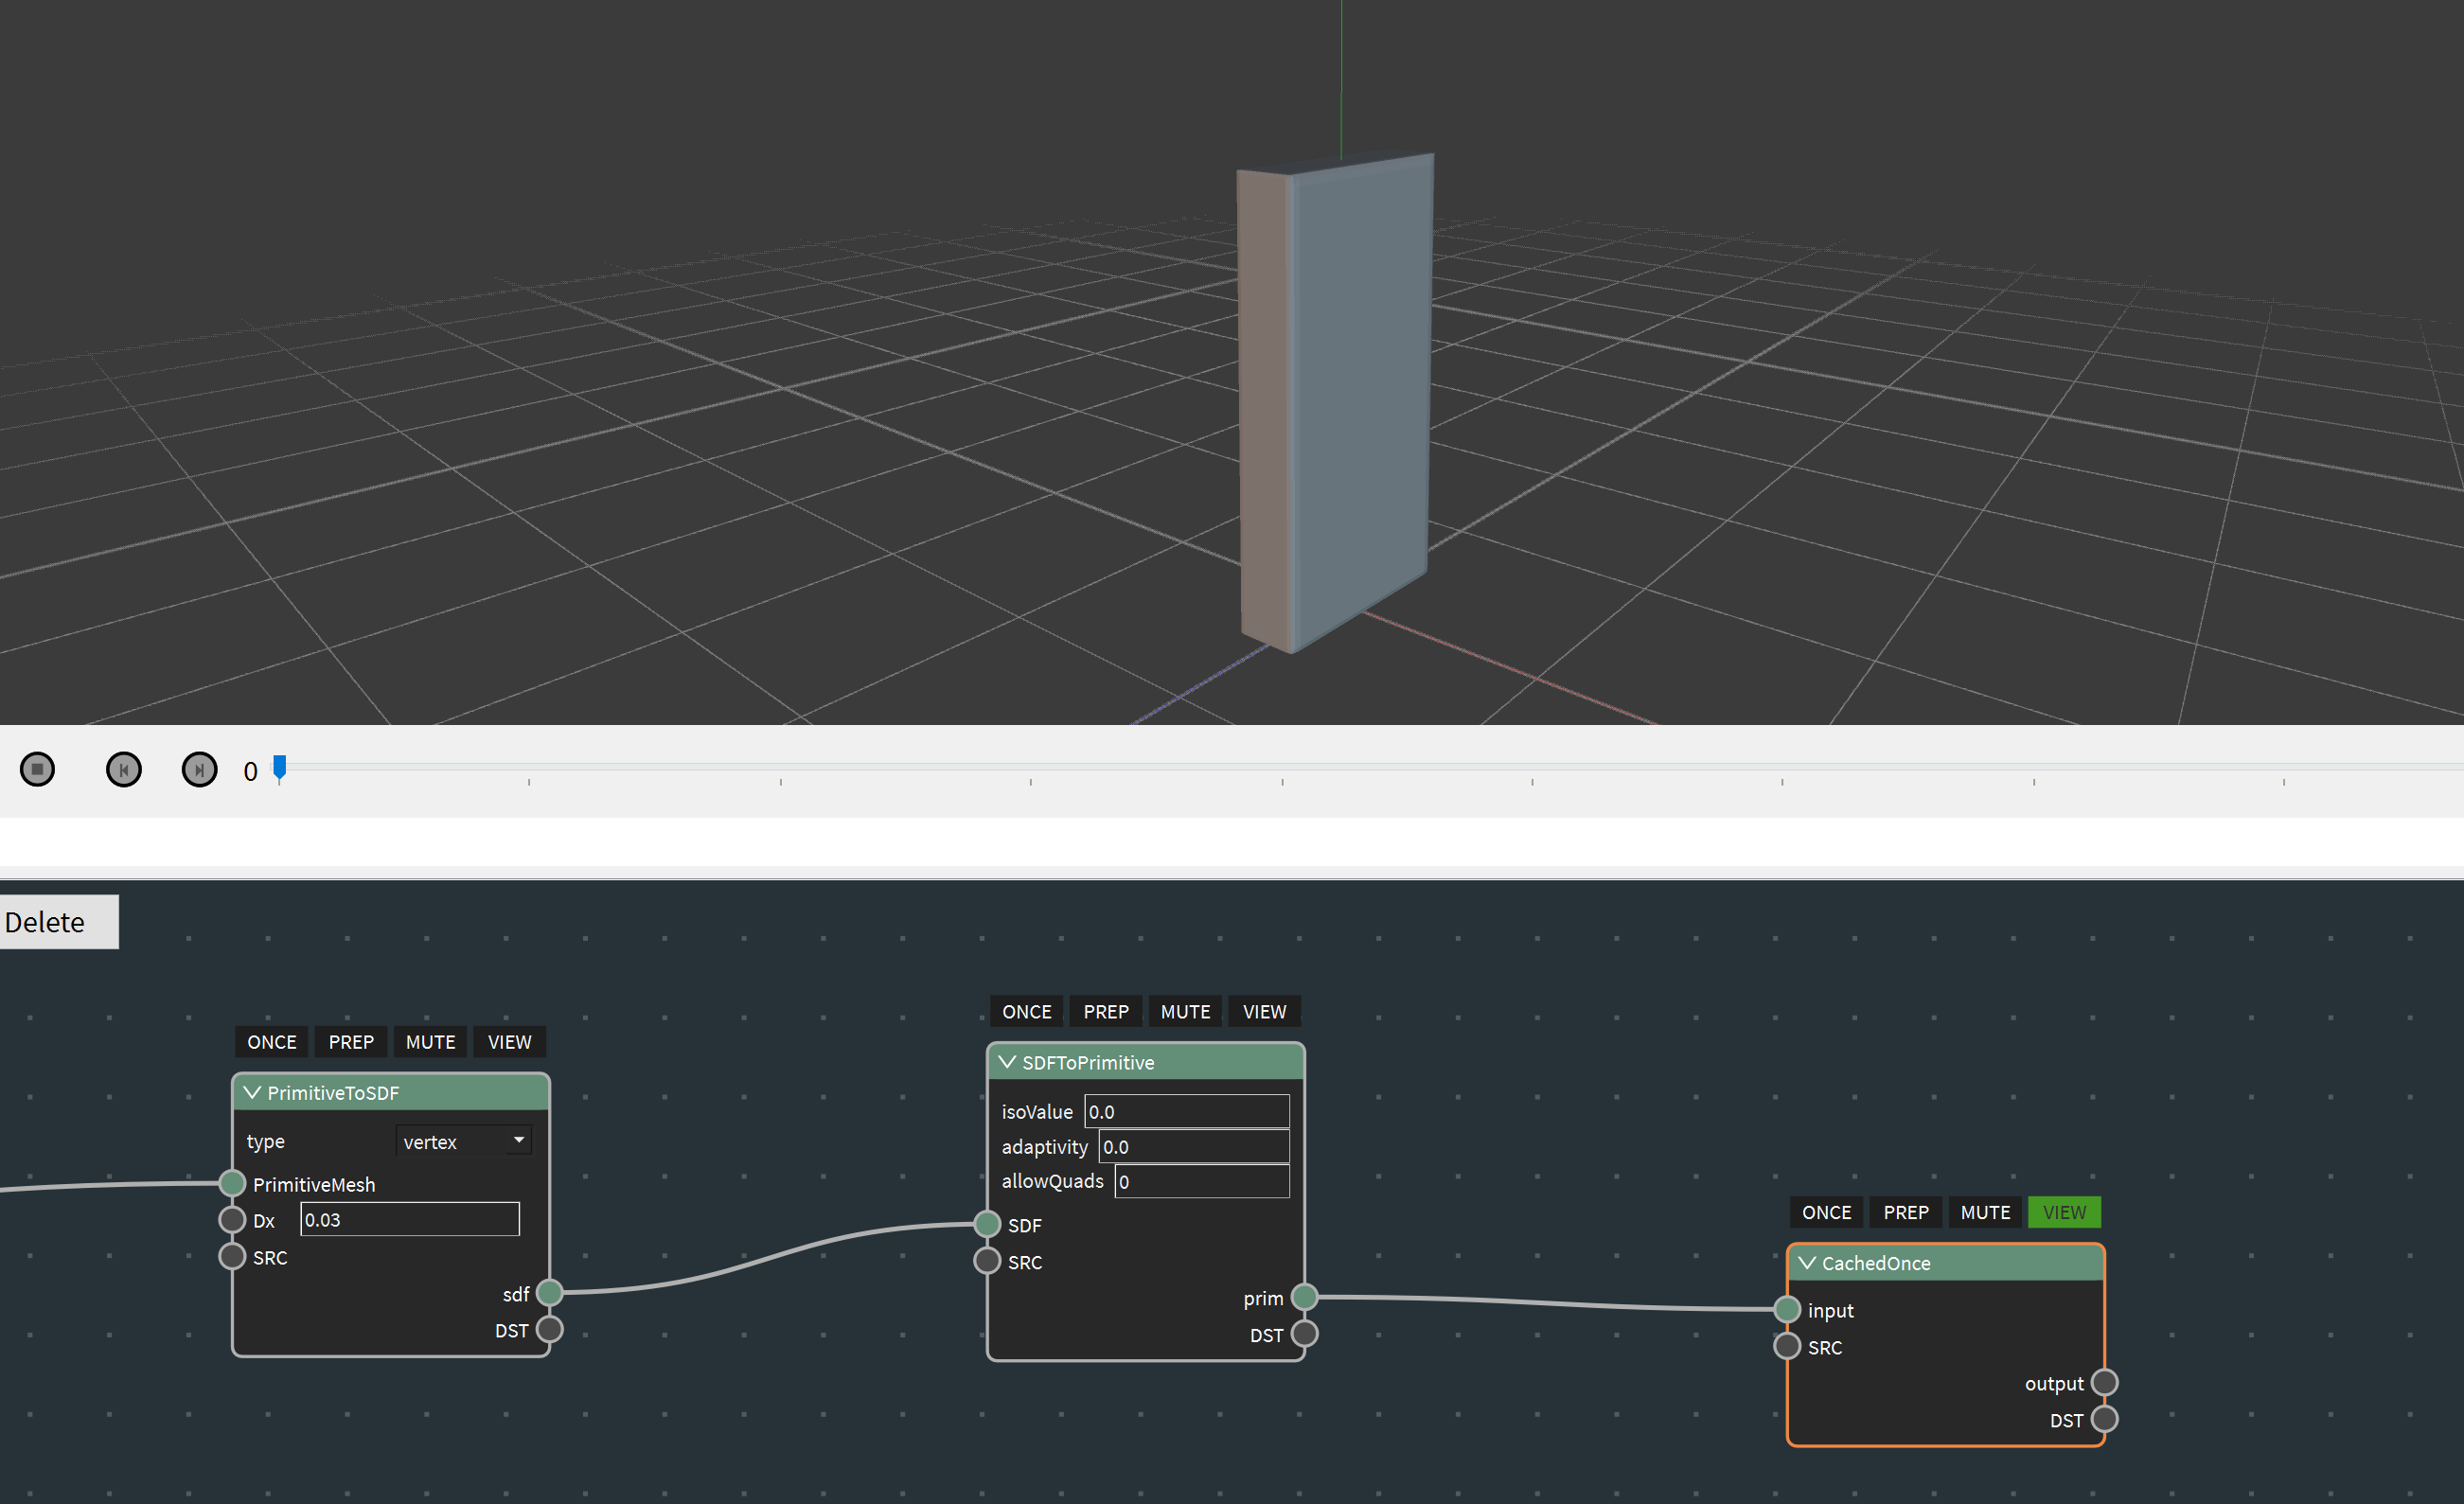Viewport: 2464px width, 1504px height.
Task: Mute the SDFToPrimitive node
Action: tap(1185, 1012)
